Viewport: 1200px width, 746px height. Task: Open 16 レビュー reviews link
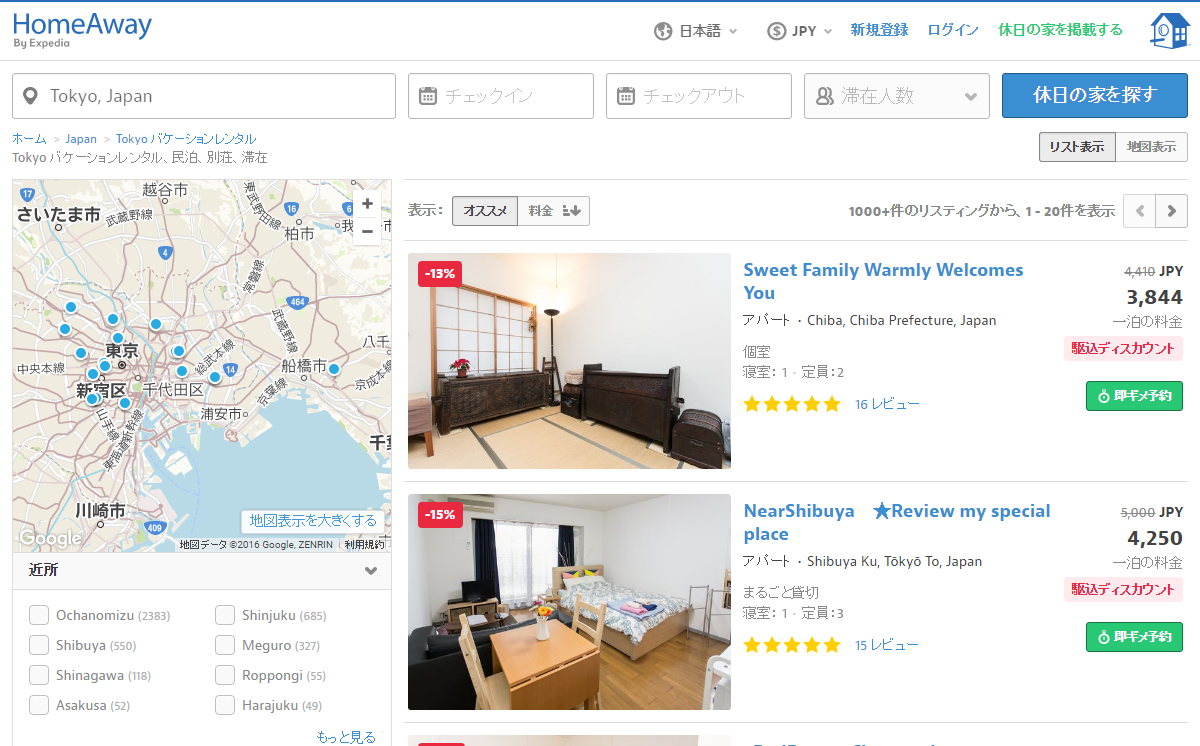[x=887, y=404]
